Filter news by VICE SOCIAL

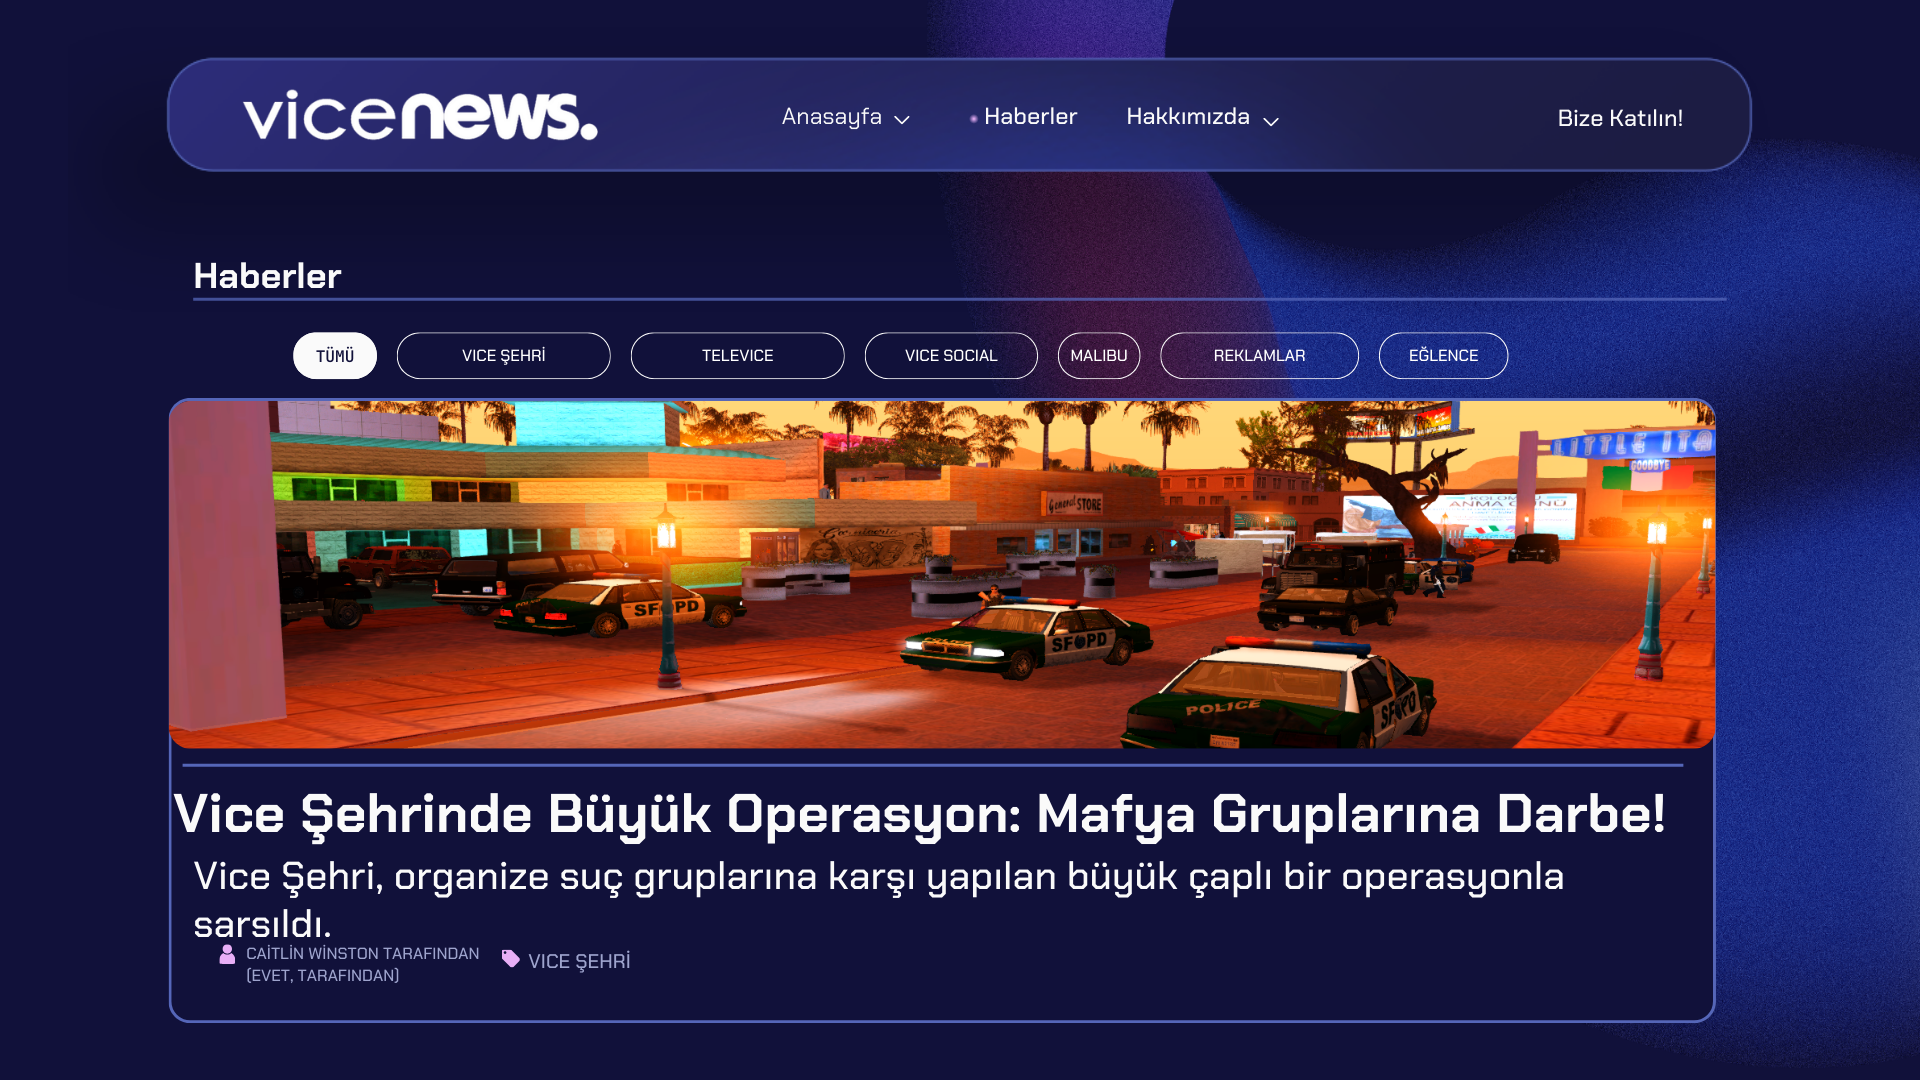[x=951, y=356]
